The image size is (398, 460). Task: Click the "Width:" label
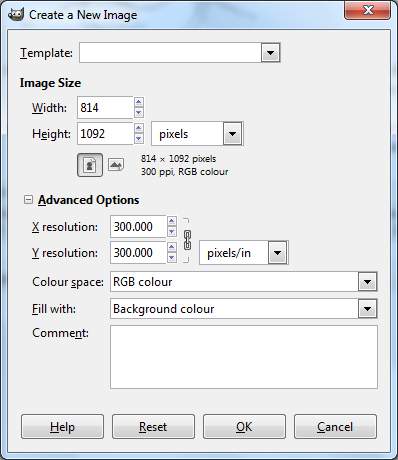[x=49, y=108]
